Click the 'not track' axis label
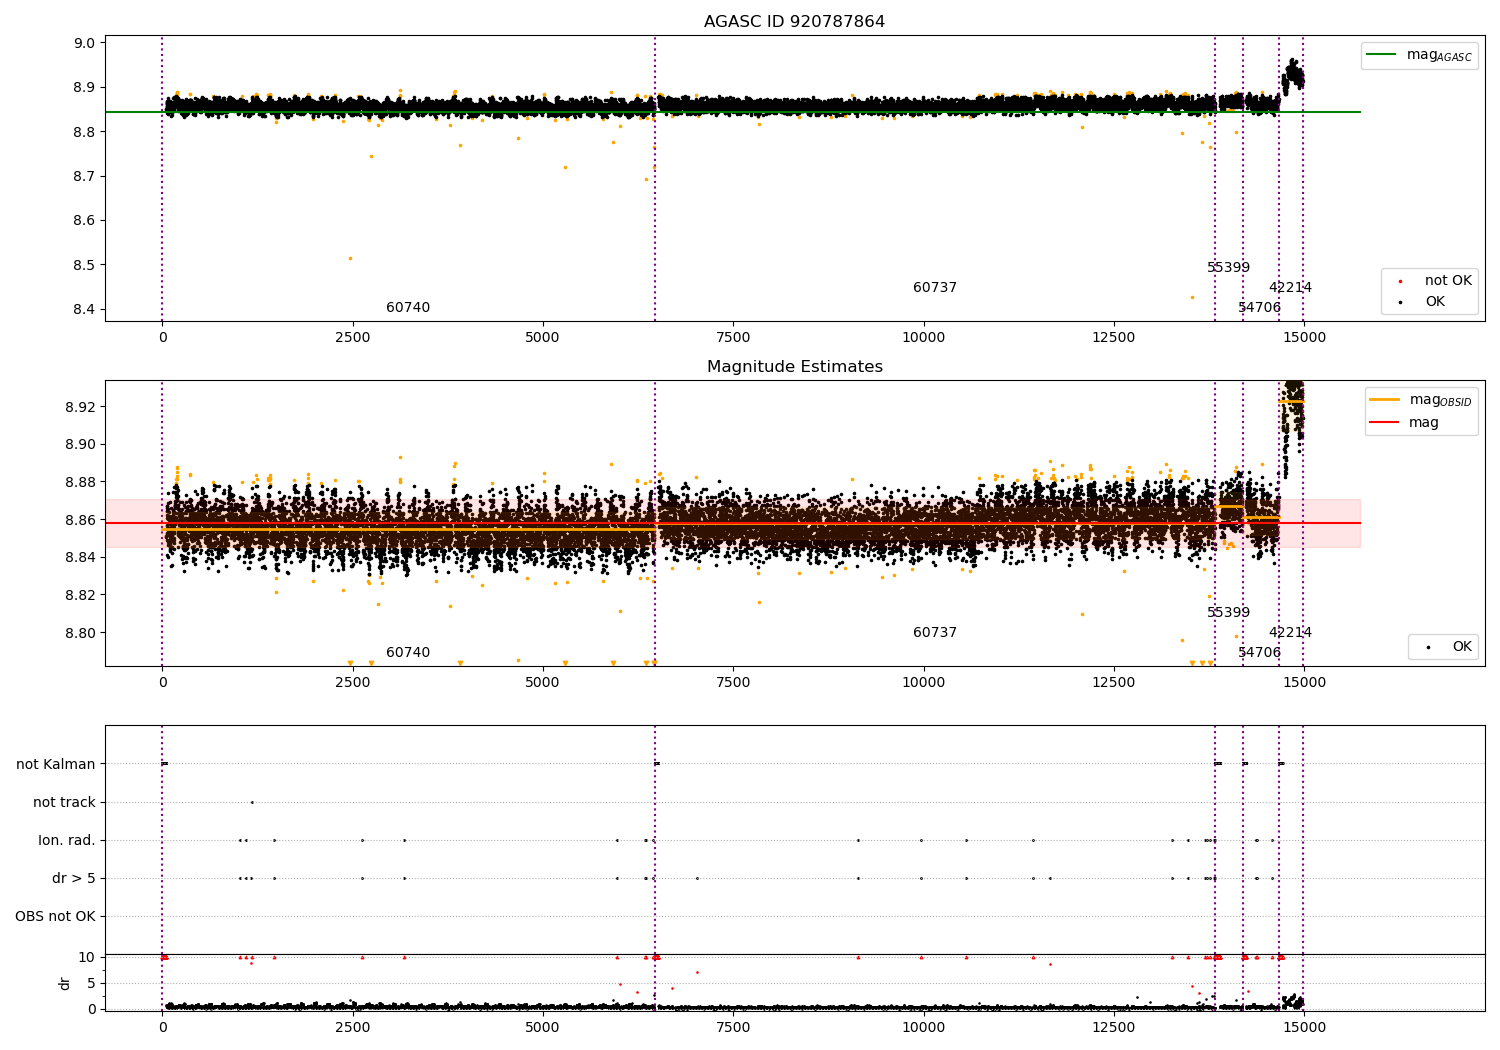This screenshot has width=1500, height=1050. tap(64, 802)
